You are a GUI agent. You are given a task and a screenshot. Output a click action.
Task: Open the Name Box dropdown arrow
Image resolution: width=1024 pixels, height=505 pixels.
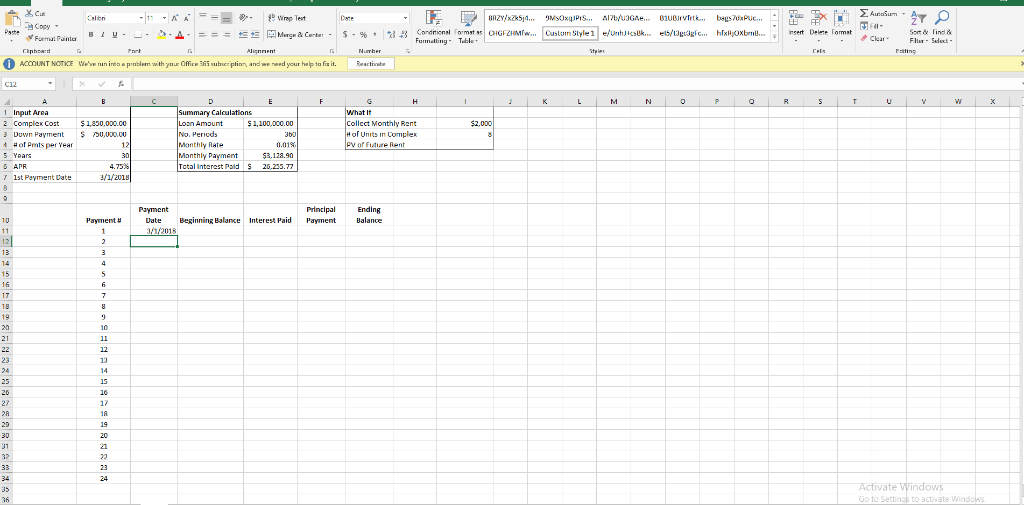click(x=51, y=84)
